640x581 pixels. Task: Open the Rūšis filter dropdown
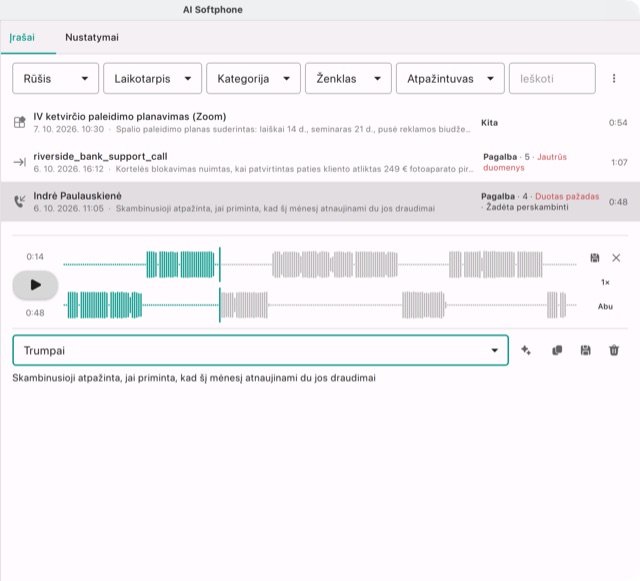point(56,78)
